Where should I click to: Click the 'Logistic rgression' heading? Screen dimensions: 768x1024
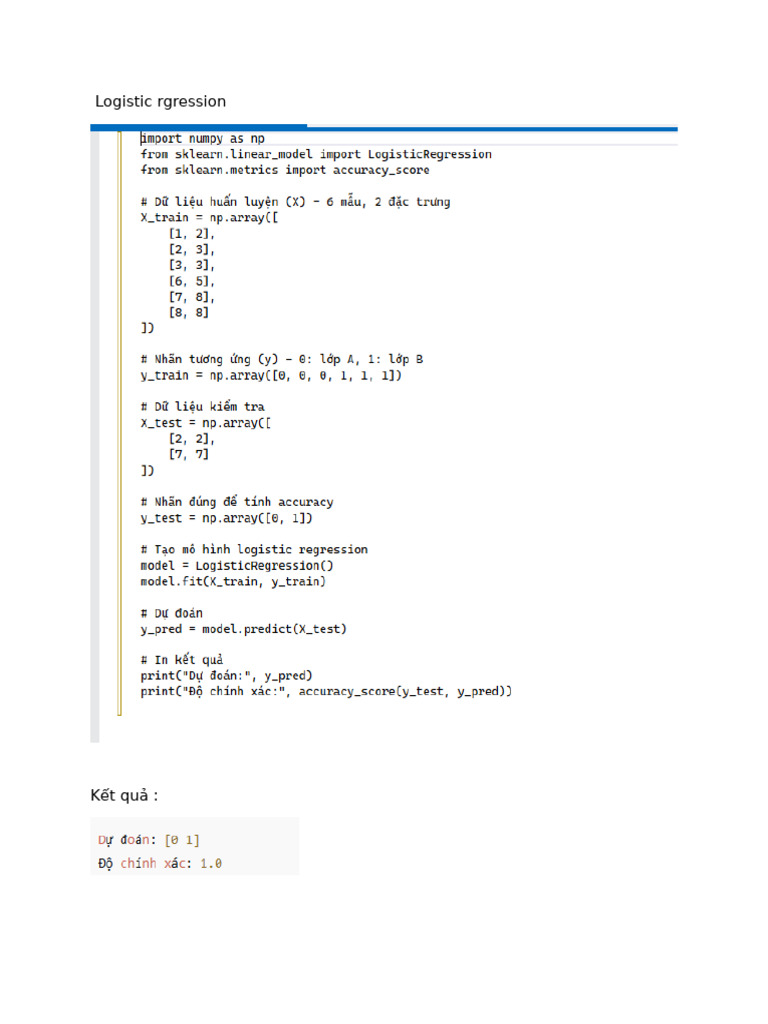161,101
